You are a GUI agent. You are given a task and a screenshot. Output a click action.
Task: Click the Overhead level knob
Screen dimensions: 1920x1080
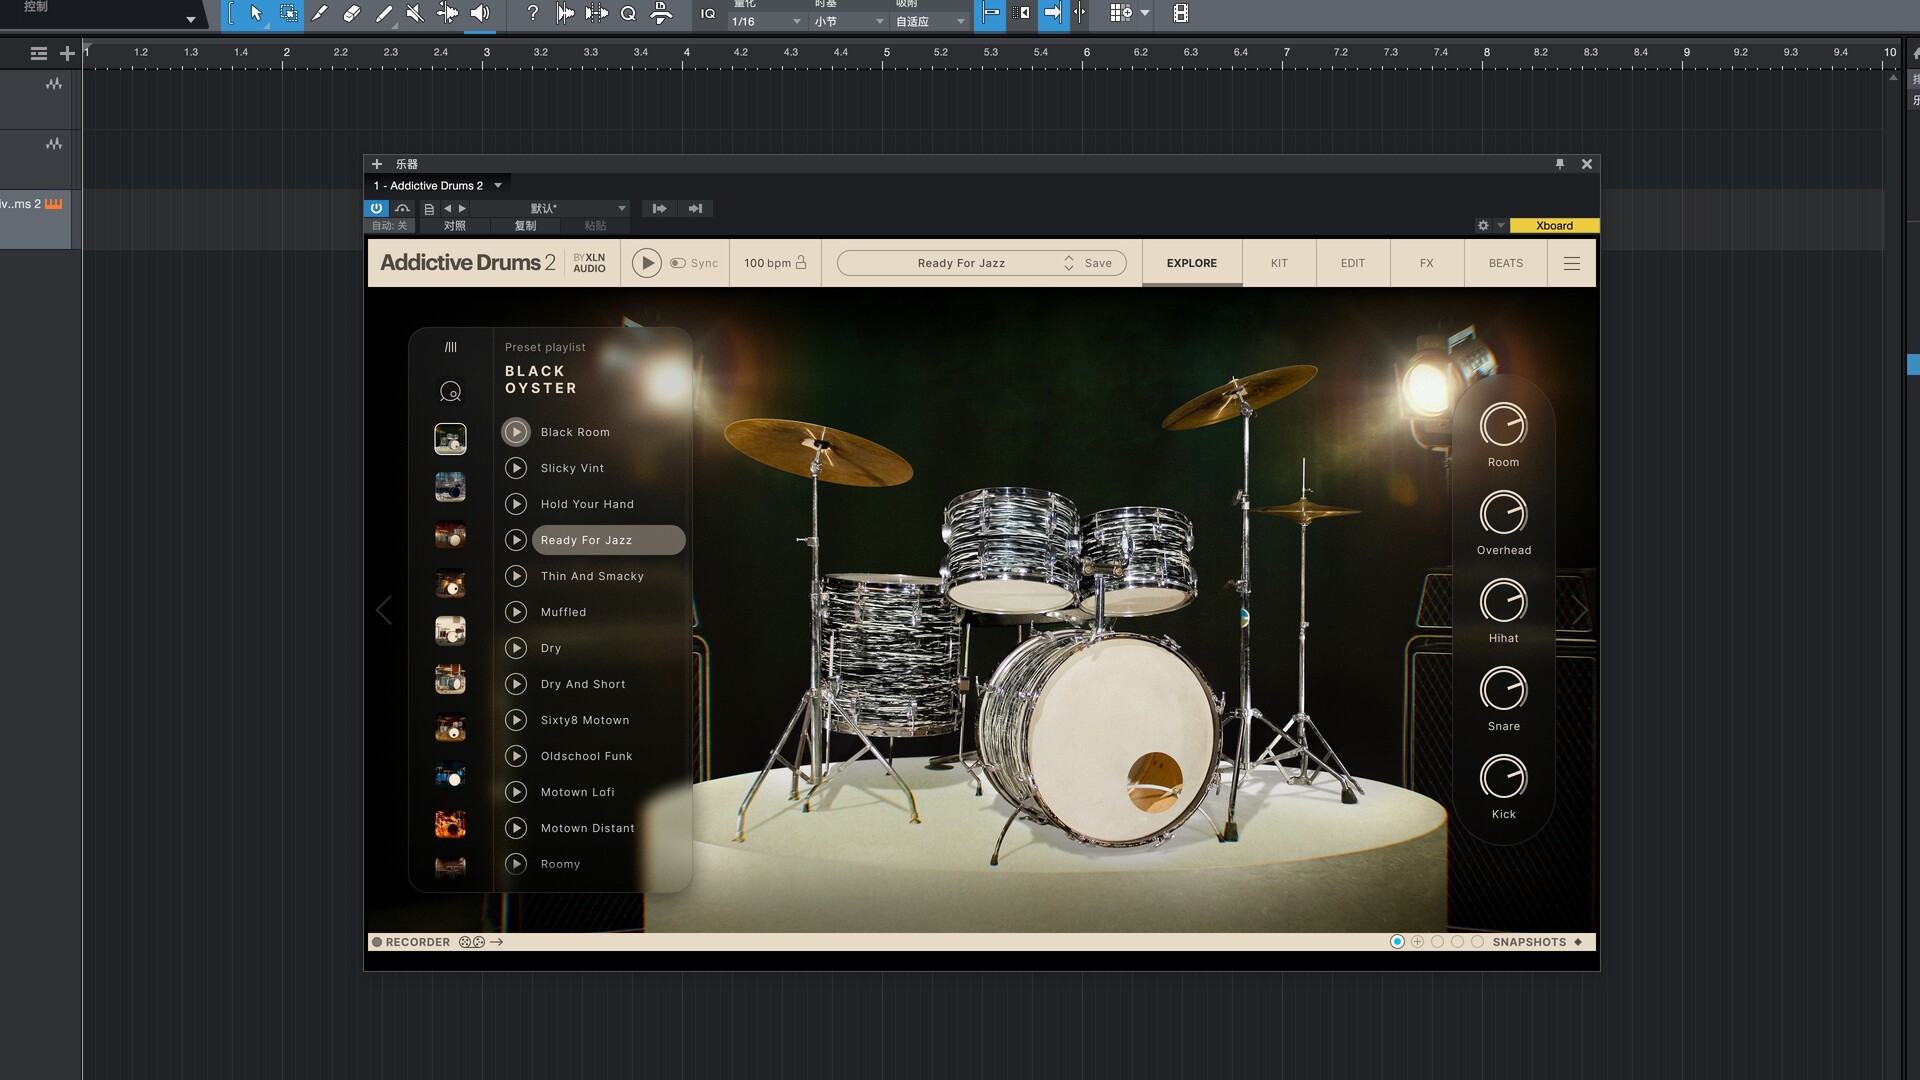(x=1503, y=514)
